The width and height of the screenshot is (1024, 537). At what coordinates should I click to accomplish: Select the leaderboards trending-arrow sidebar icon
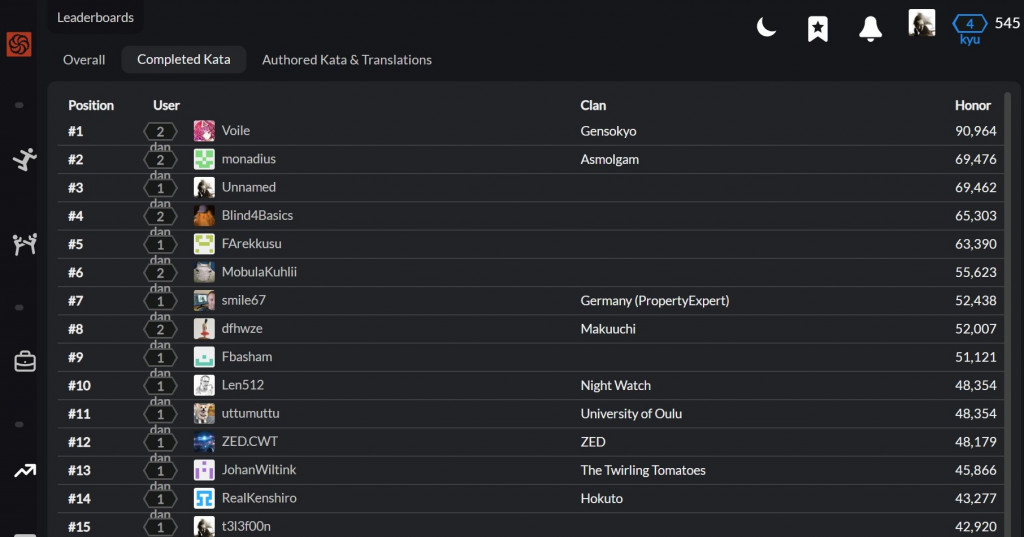(24, 471)
